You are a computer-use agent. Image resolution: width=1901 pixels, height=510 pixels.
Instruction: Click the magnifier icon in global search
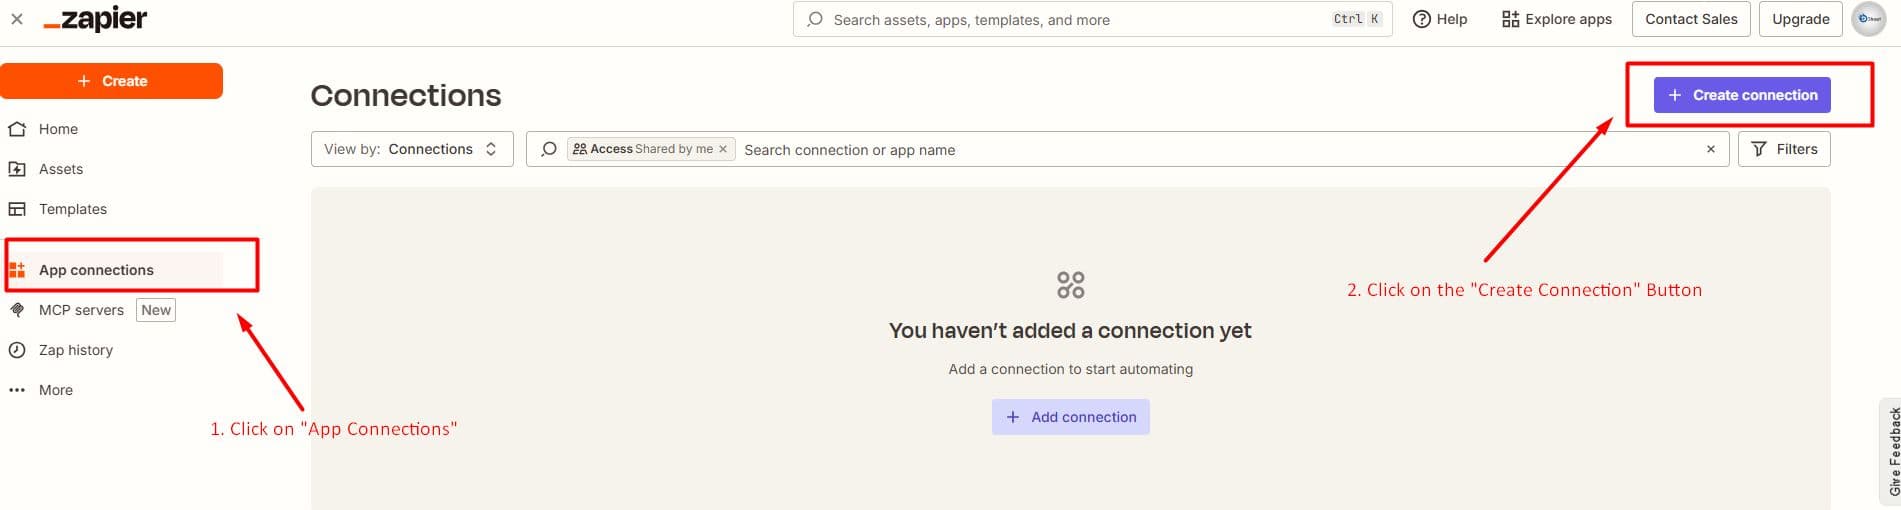click(815, 19)
